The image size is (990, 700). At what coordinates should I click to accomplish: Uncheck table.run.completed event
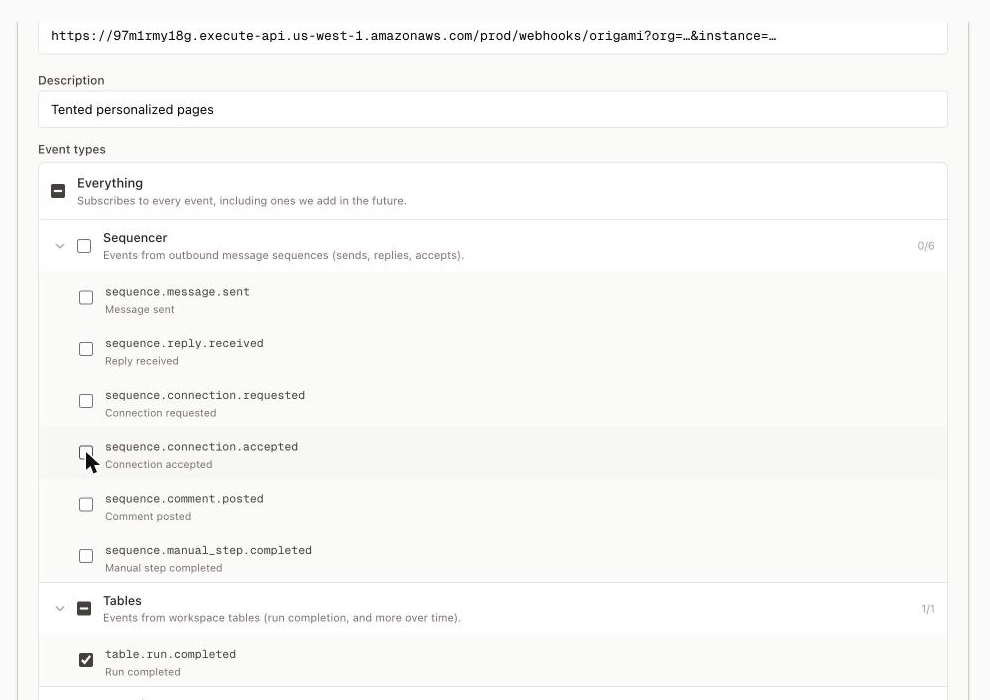tap(86, 660)
